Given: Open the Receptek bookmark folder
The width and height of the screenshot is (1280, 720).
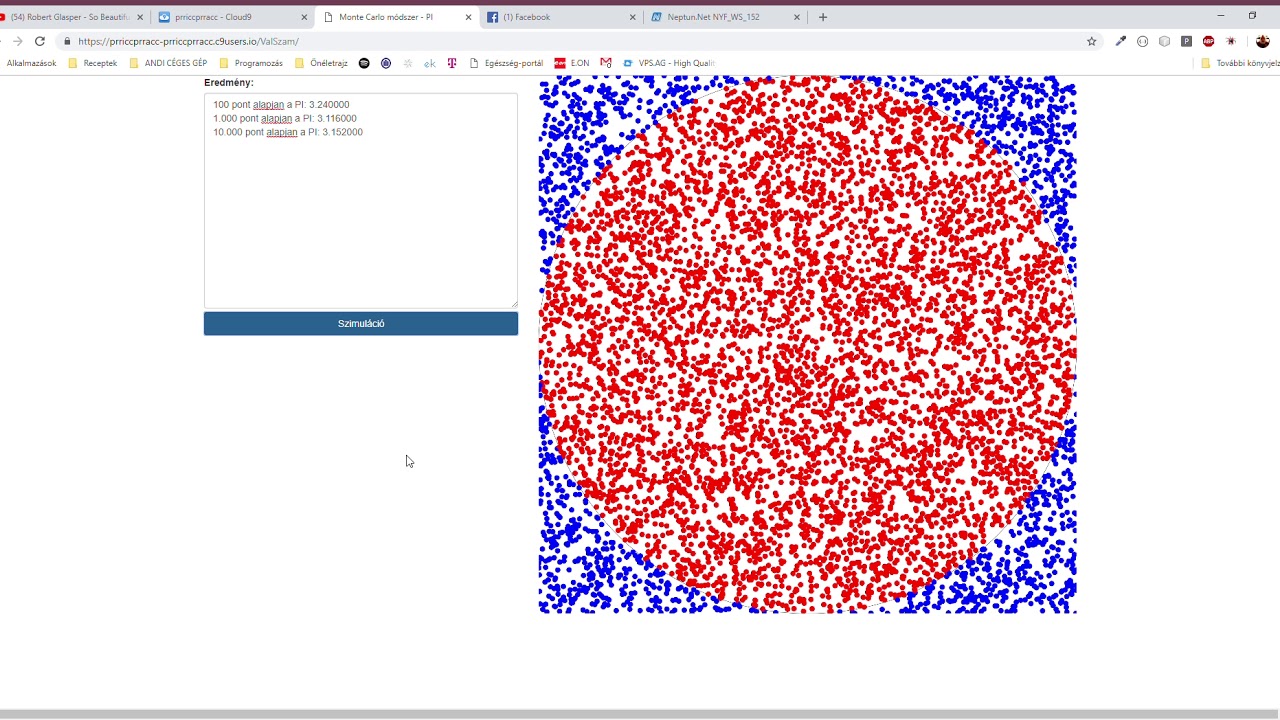Looking at the screenshot, I should [93, 63].
